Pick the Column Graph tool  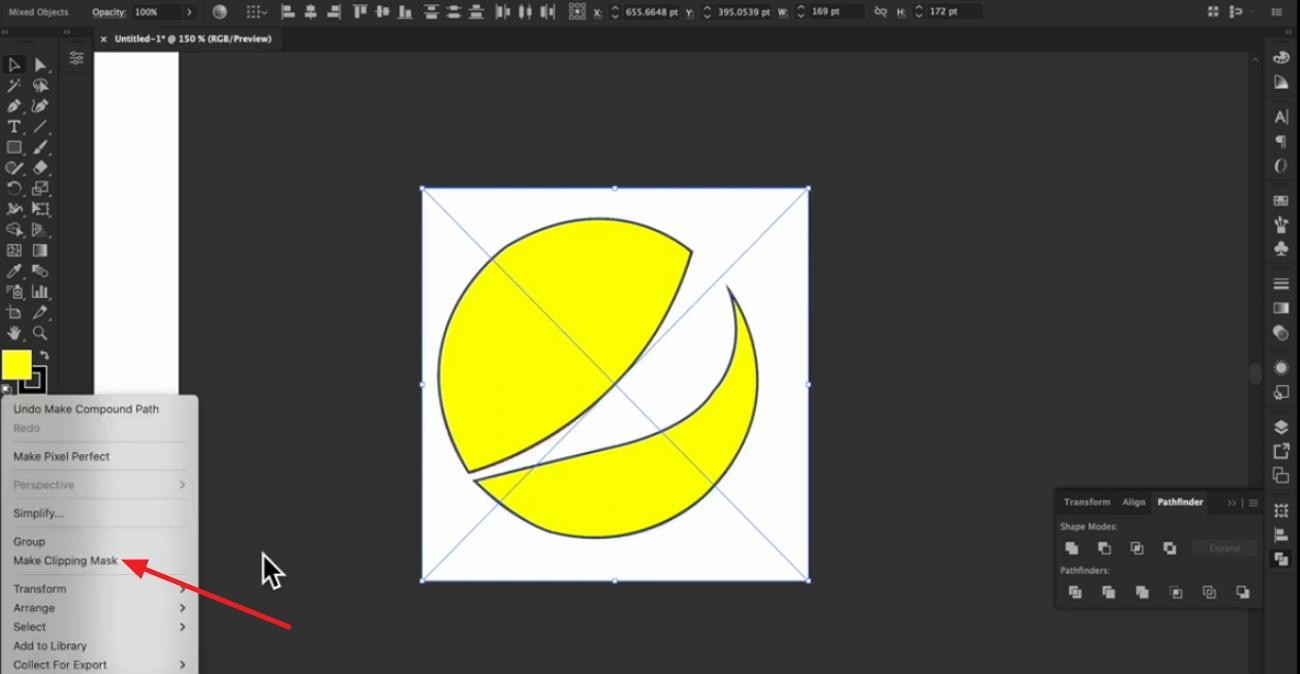[x=40, y=292]
